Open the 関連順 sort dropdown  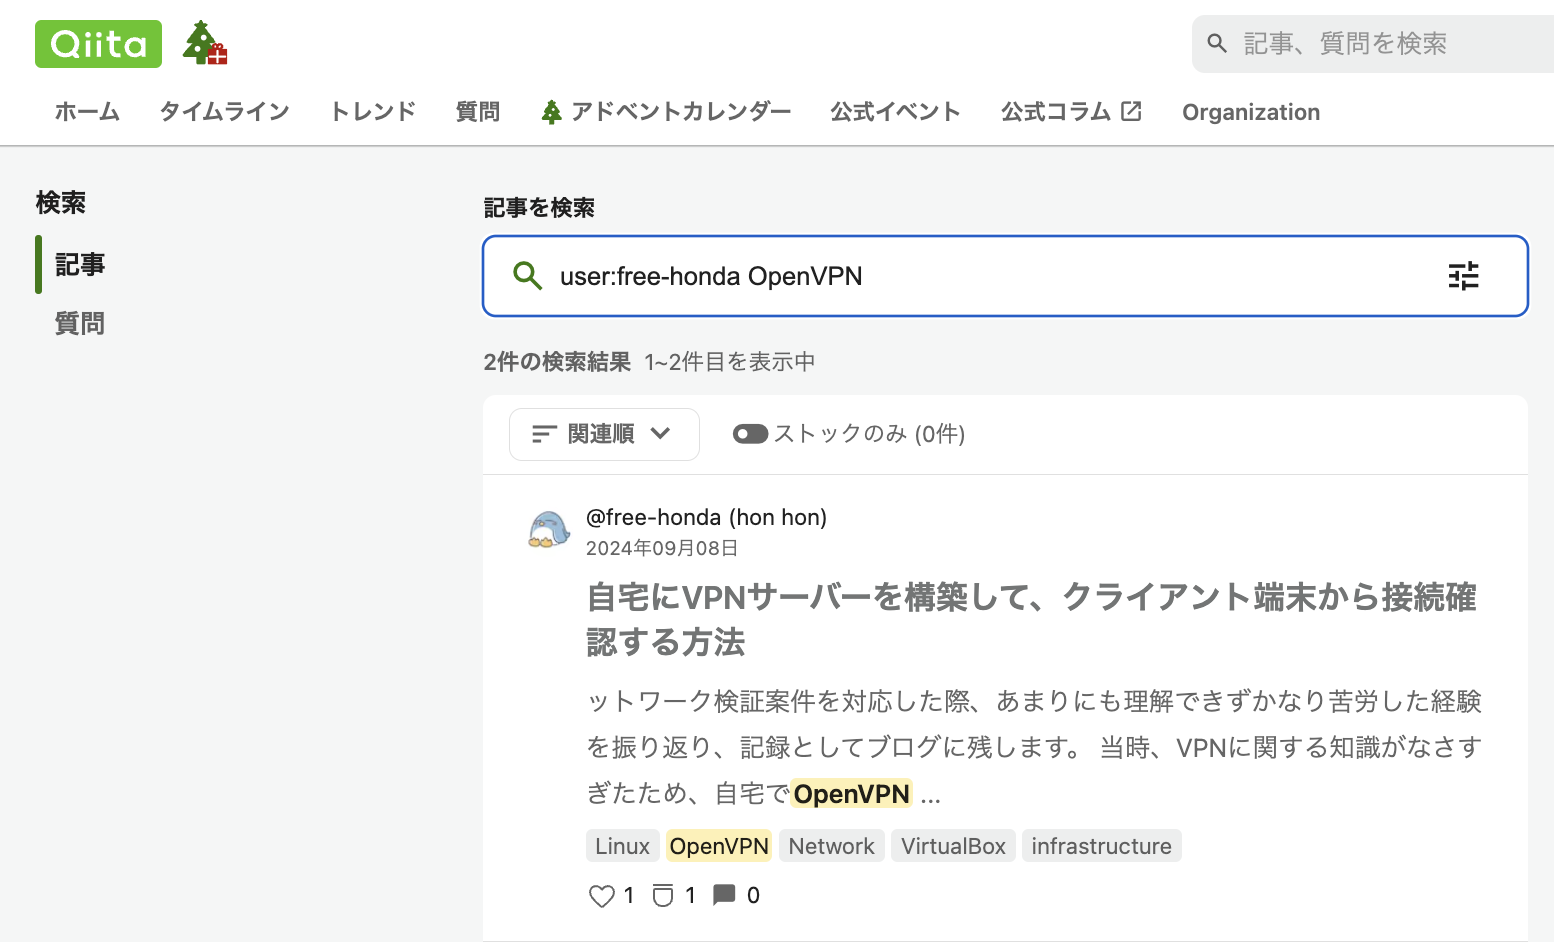[x=603, y=433]
